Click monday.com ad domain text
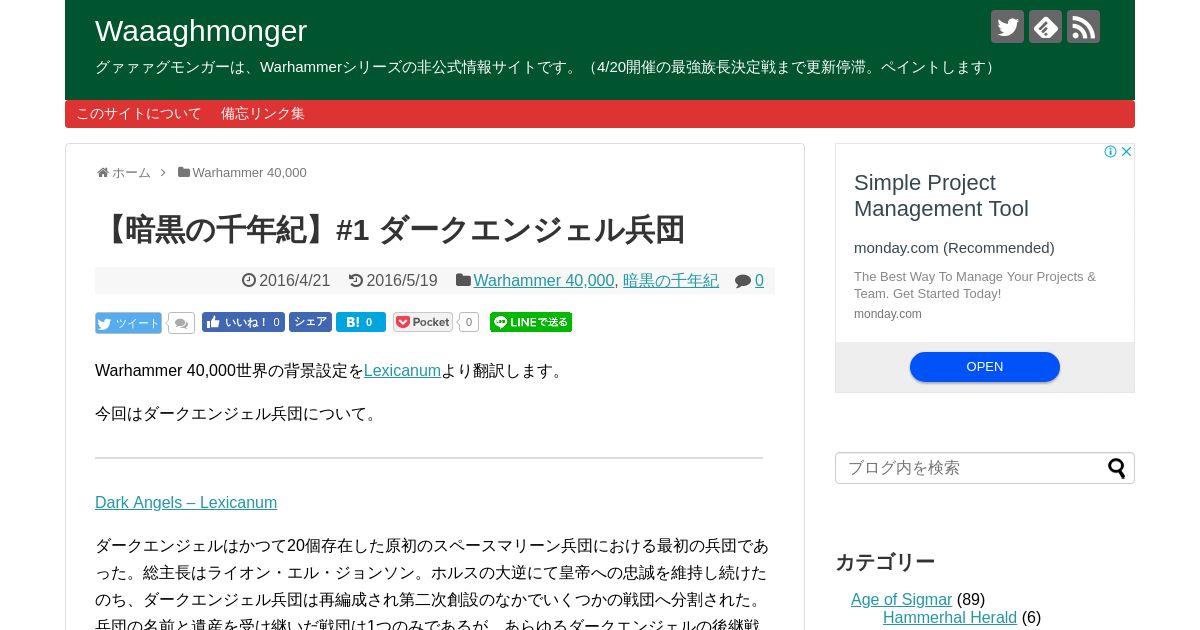1200x630 pixels. (x=888, y=314)
